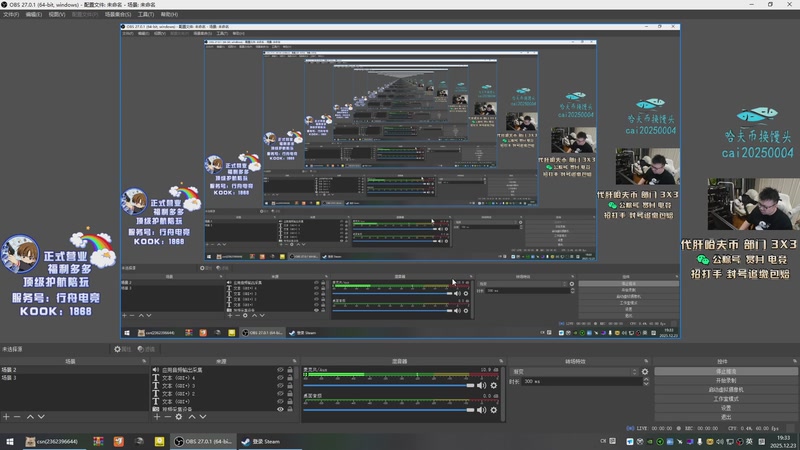
Task: Mute the 桌面音频 speaker icon
Action: coord(481,410)
